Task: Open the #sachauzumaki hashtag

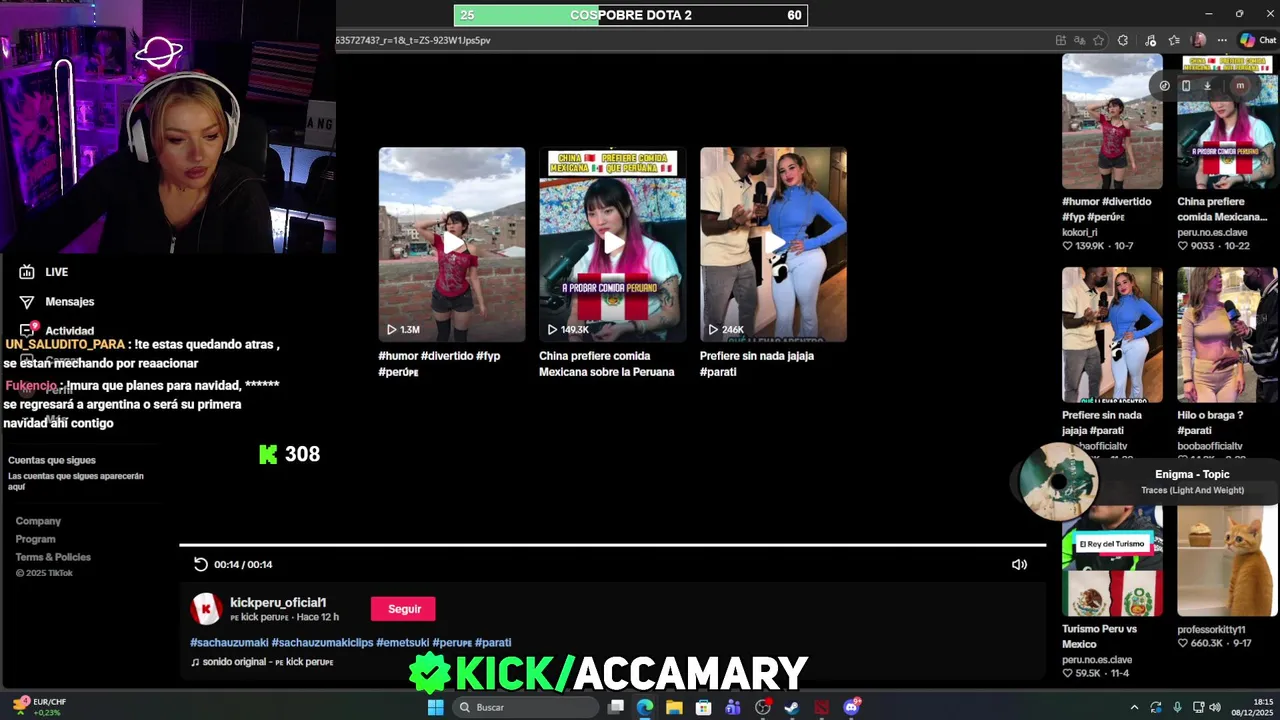Action: point(229,642)
